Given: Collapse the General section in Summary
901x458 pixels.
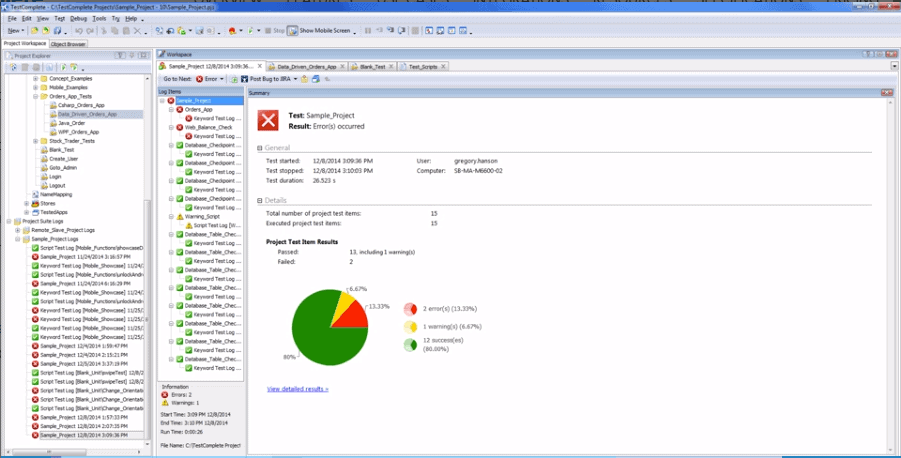Looking at the screenshot, I should 260,148.
